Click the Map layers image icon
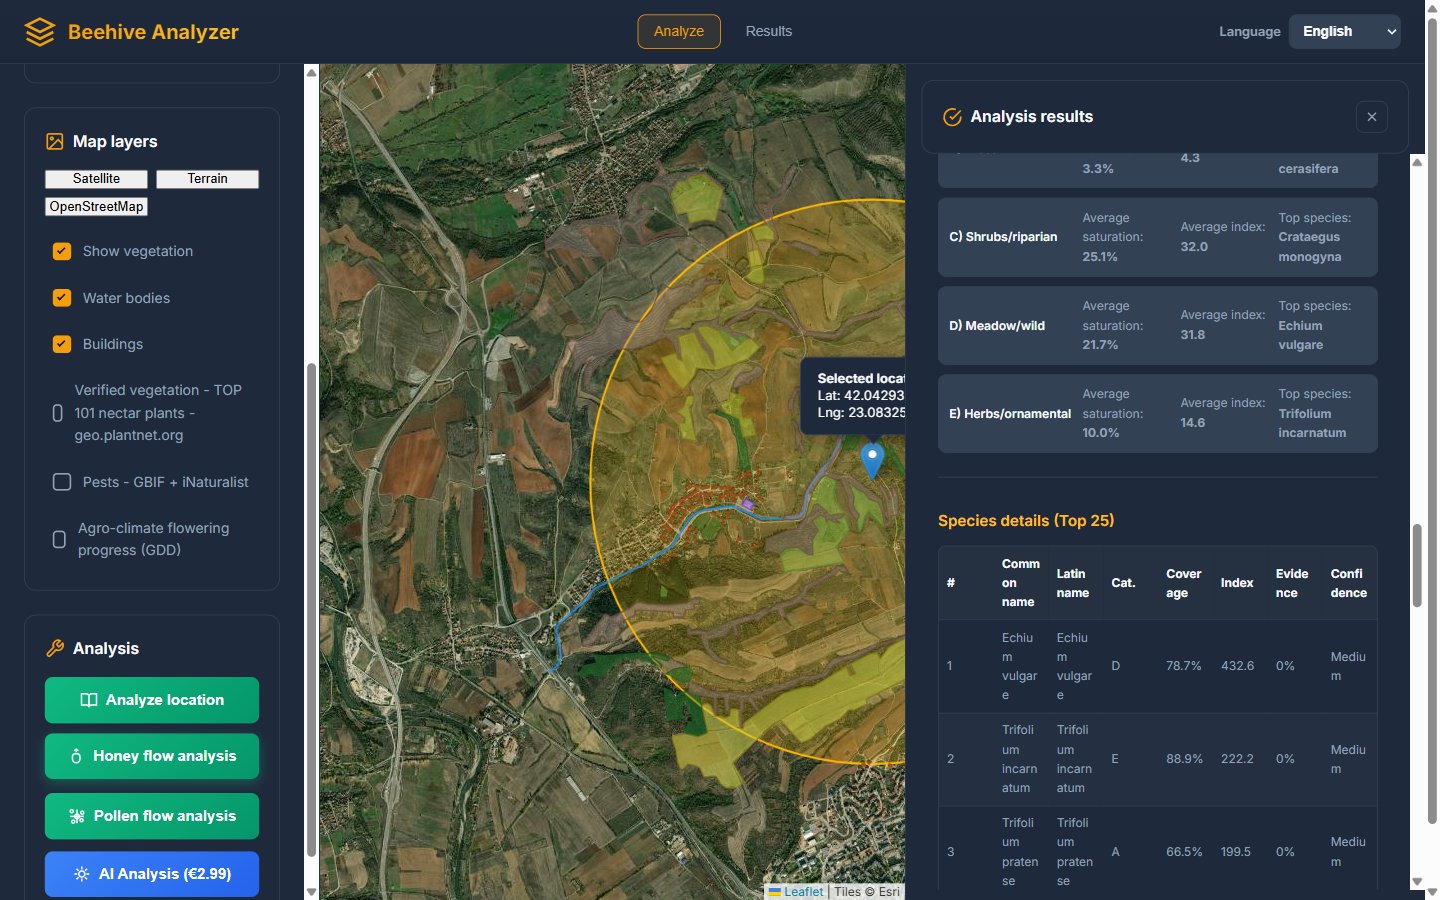The image size is (1440, 900). [x=55, y=142]
